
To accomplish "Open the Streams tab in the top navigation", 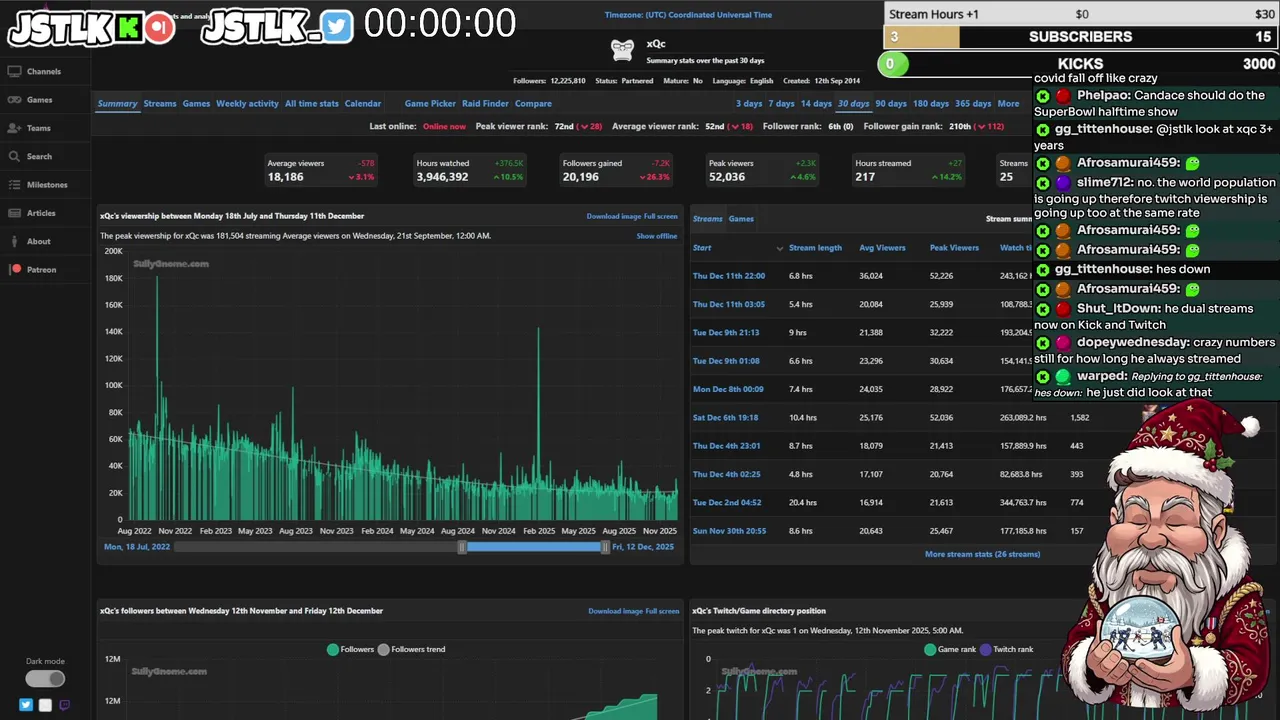I will [x=160, y=104].
